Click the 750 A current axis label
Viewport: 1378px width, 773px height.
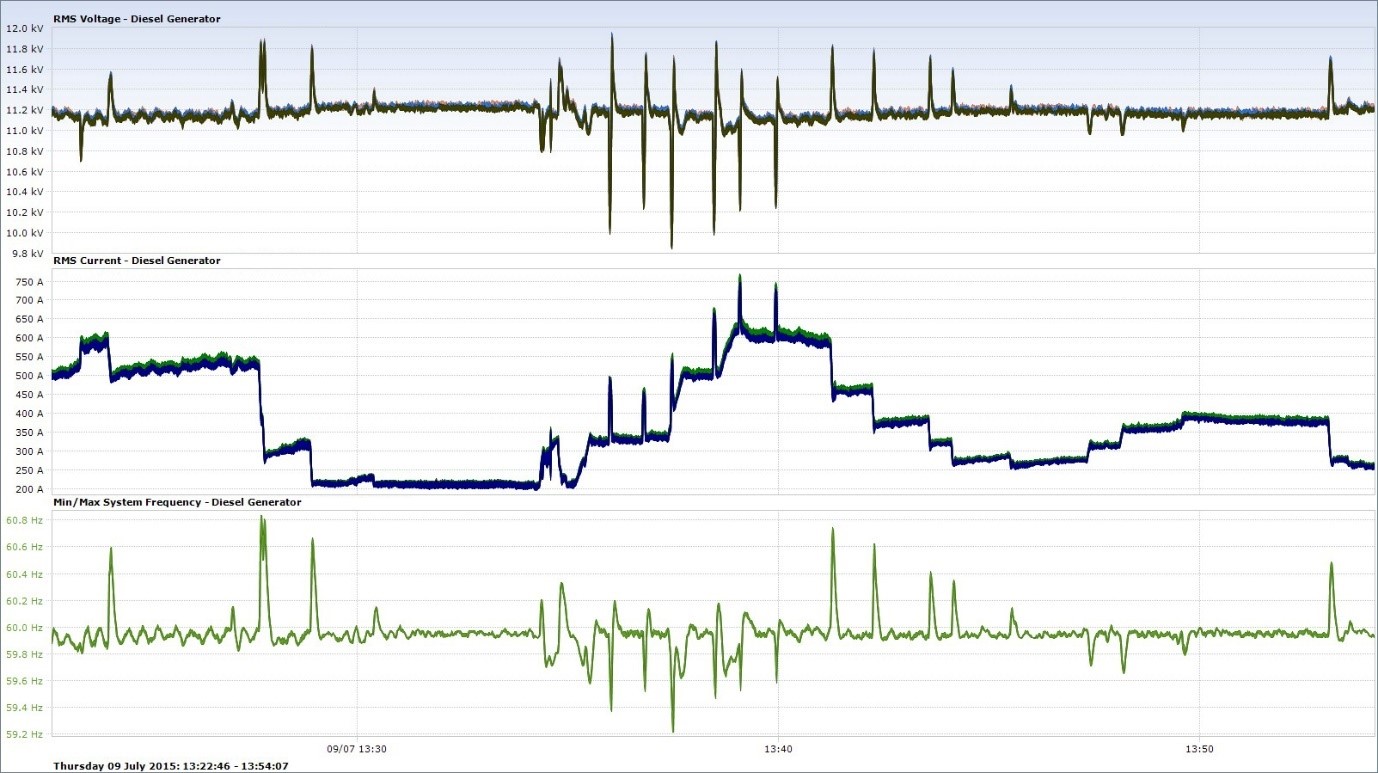[x=29, y=282]
